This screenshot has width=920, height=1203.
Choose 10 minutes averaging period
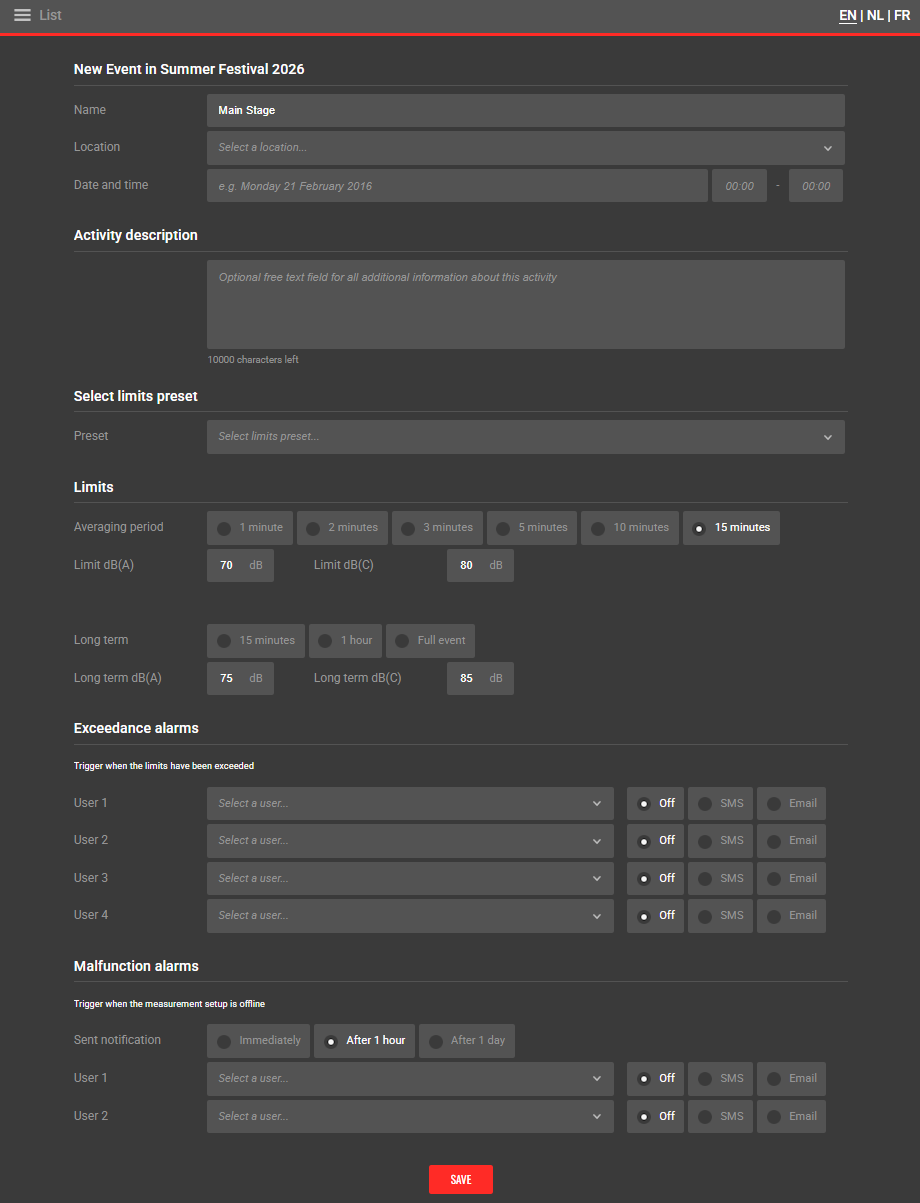[630, 528]
